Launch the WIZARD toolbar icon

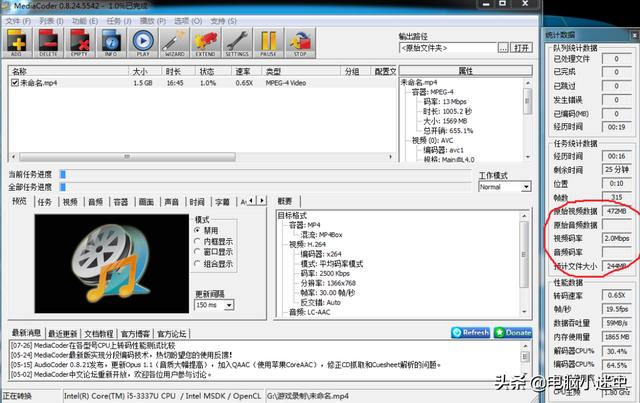click(x=174, y=42)
